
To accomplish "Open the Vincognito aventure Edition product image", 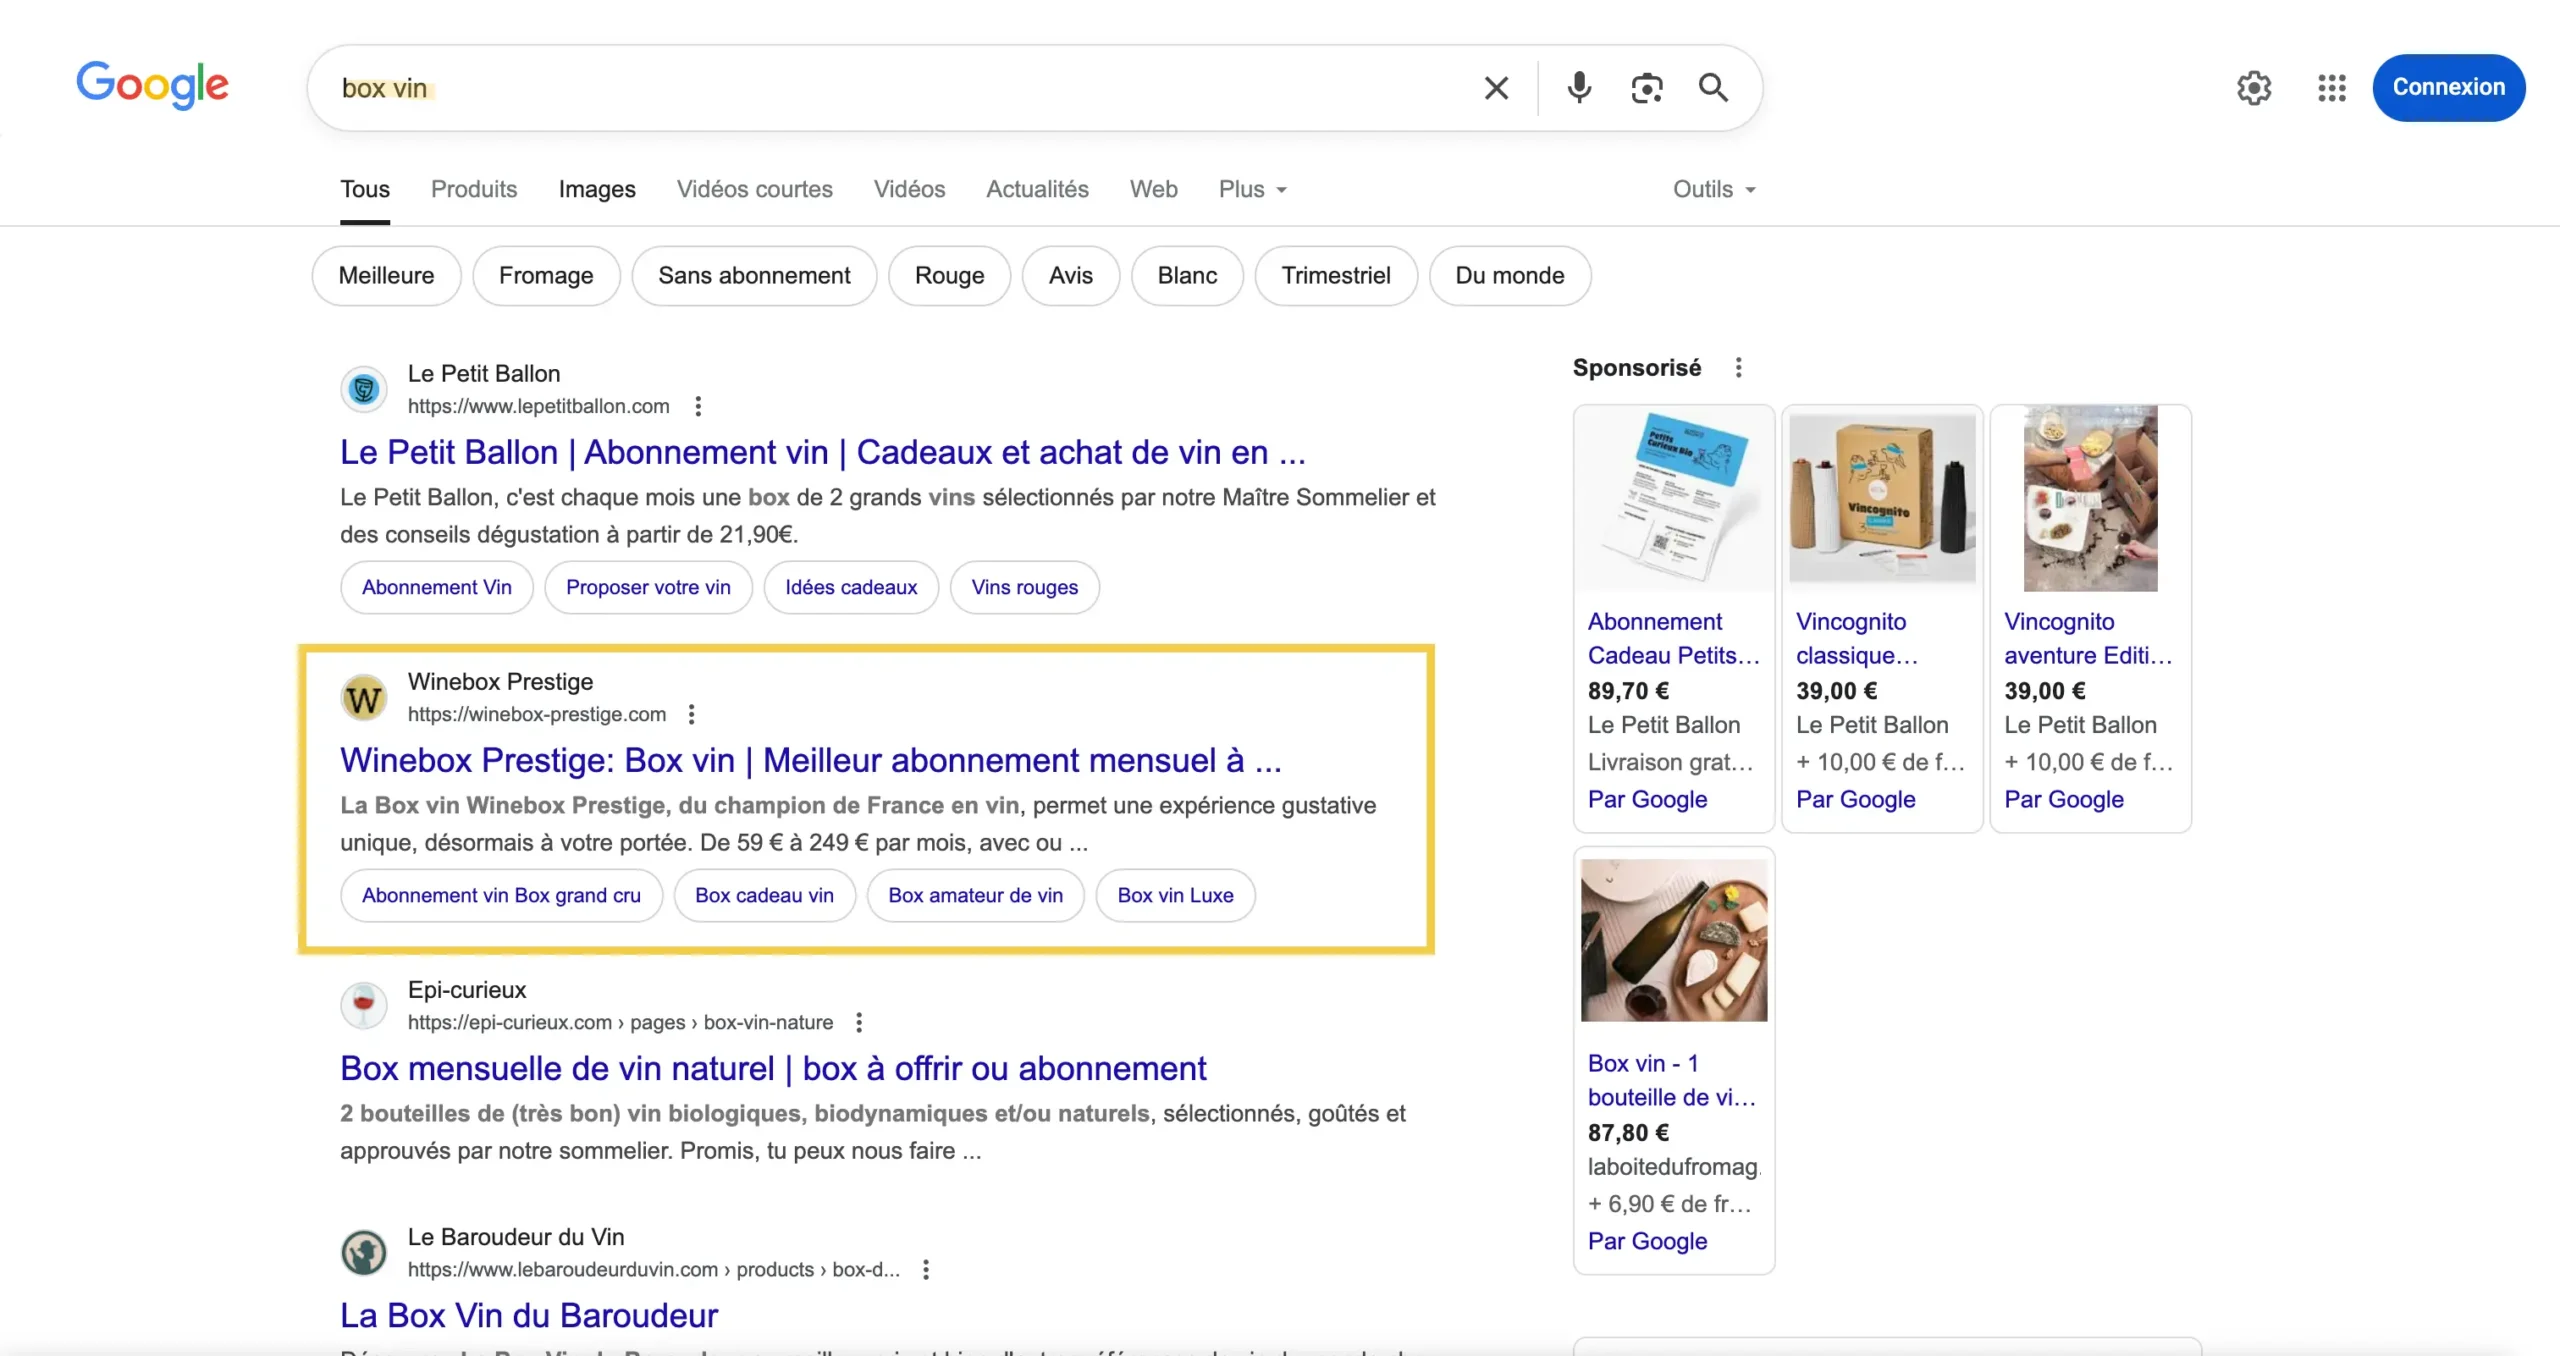I will click(x=2090, y=498).
